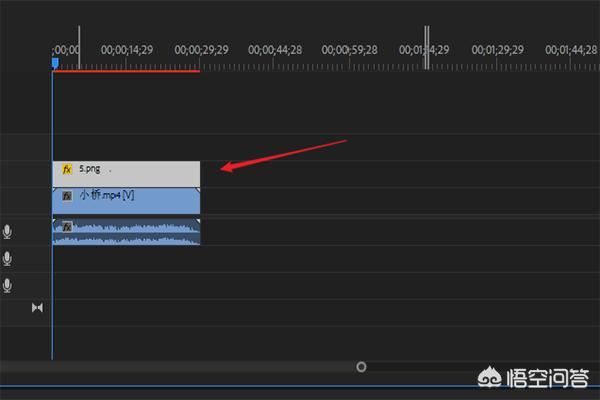Screen dimensions: 600x400
Task: Click the yellow fx badge on 5.png clip
Action: 67,169
